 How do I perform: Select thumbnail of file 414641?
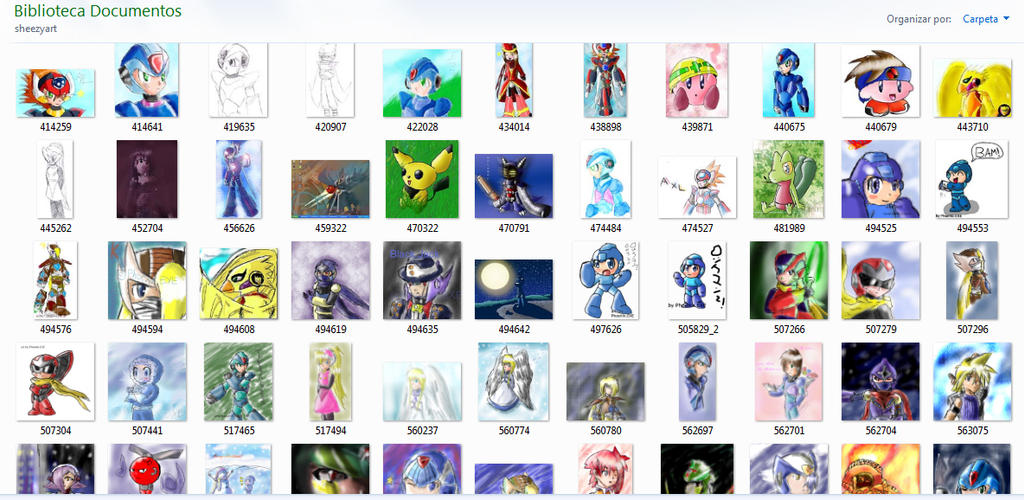click(146, 80)
